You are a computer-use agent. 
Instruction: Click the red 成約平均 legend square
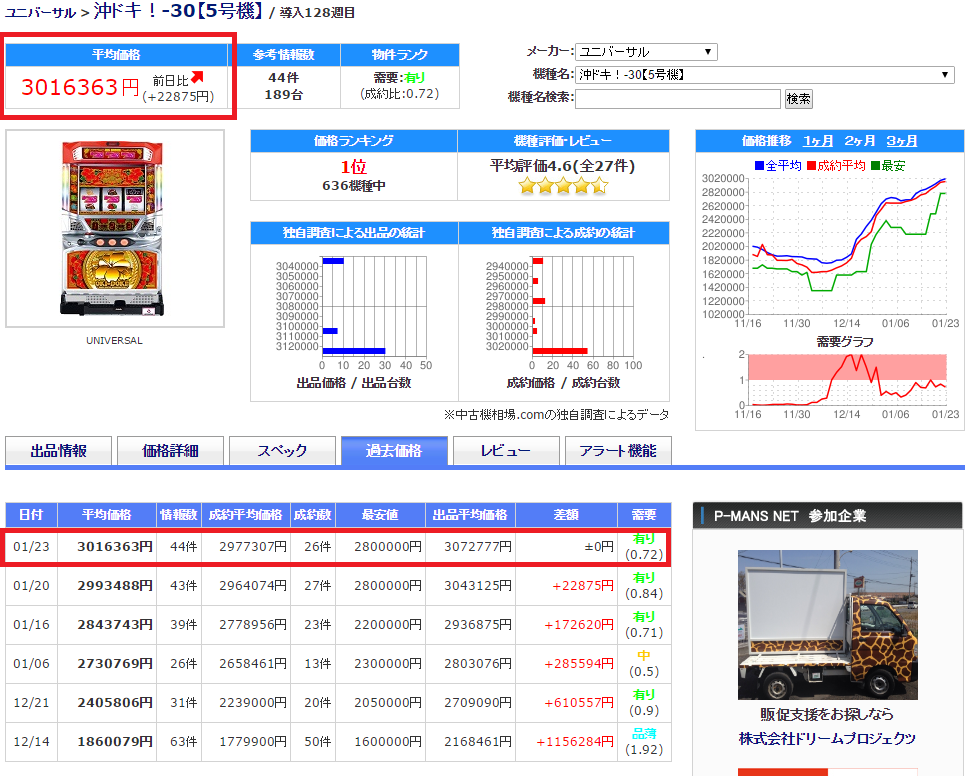tap(810, 166)
